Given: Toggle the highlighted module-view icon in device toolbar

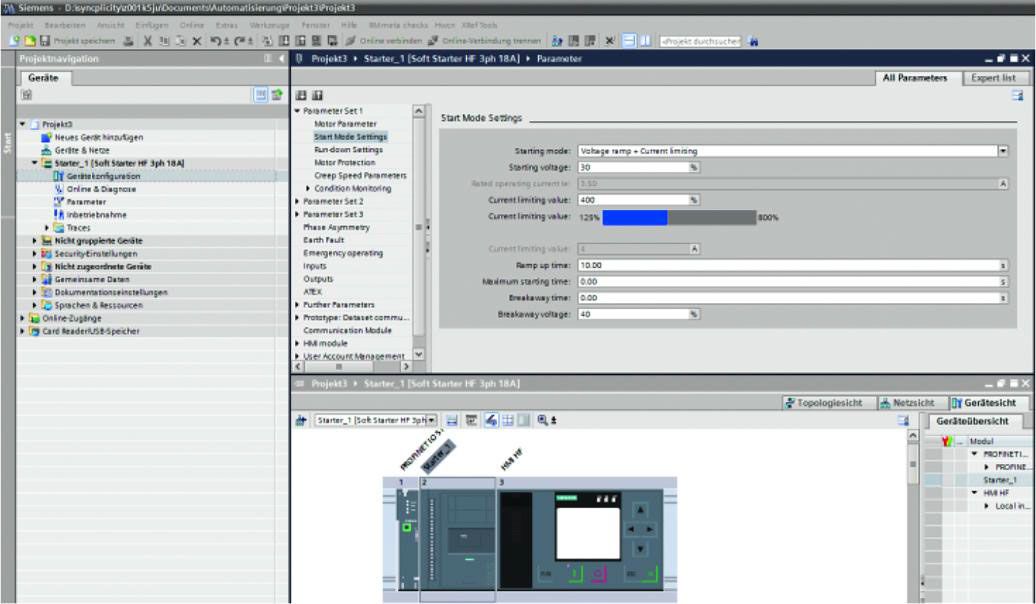Looking at the screenshot, I should (x=491, y=420).
